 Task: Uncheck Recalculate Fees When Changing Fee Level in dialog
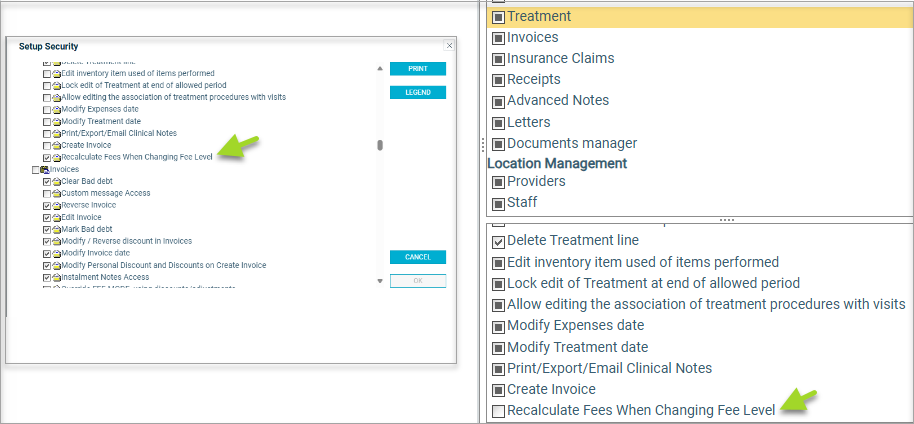click(x=47, y=158)
